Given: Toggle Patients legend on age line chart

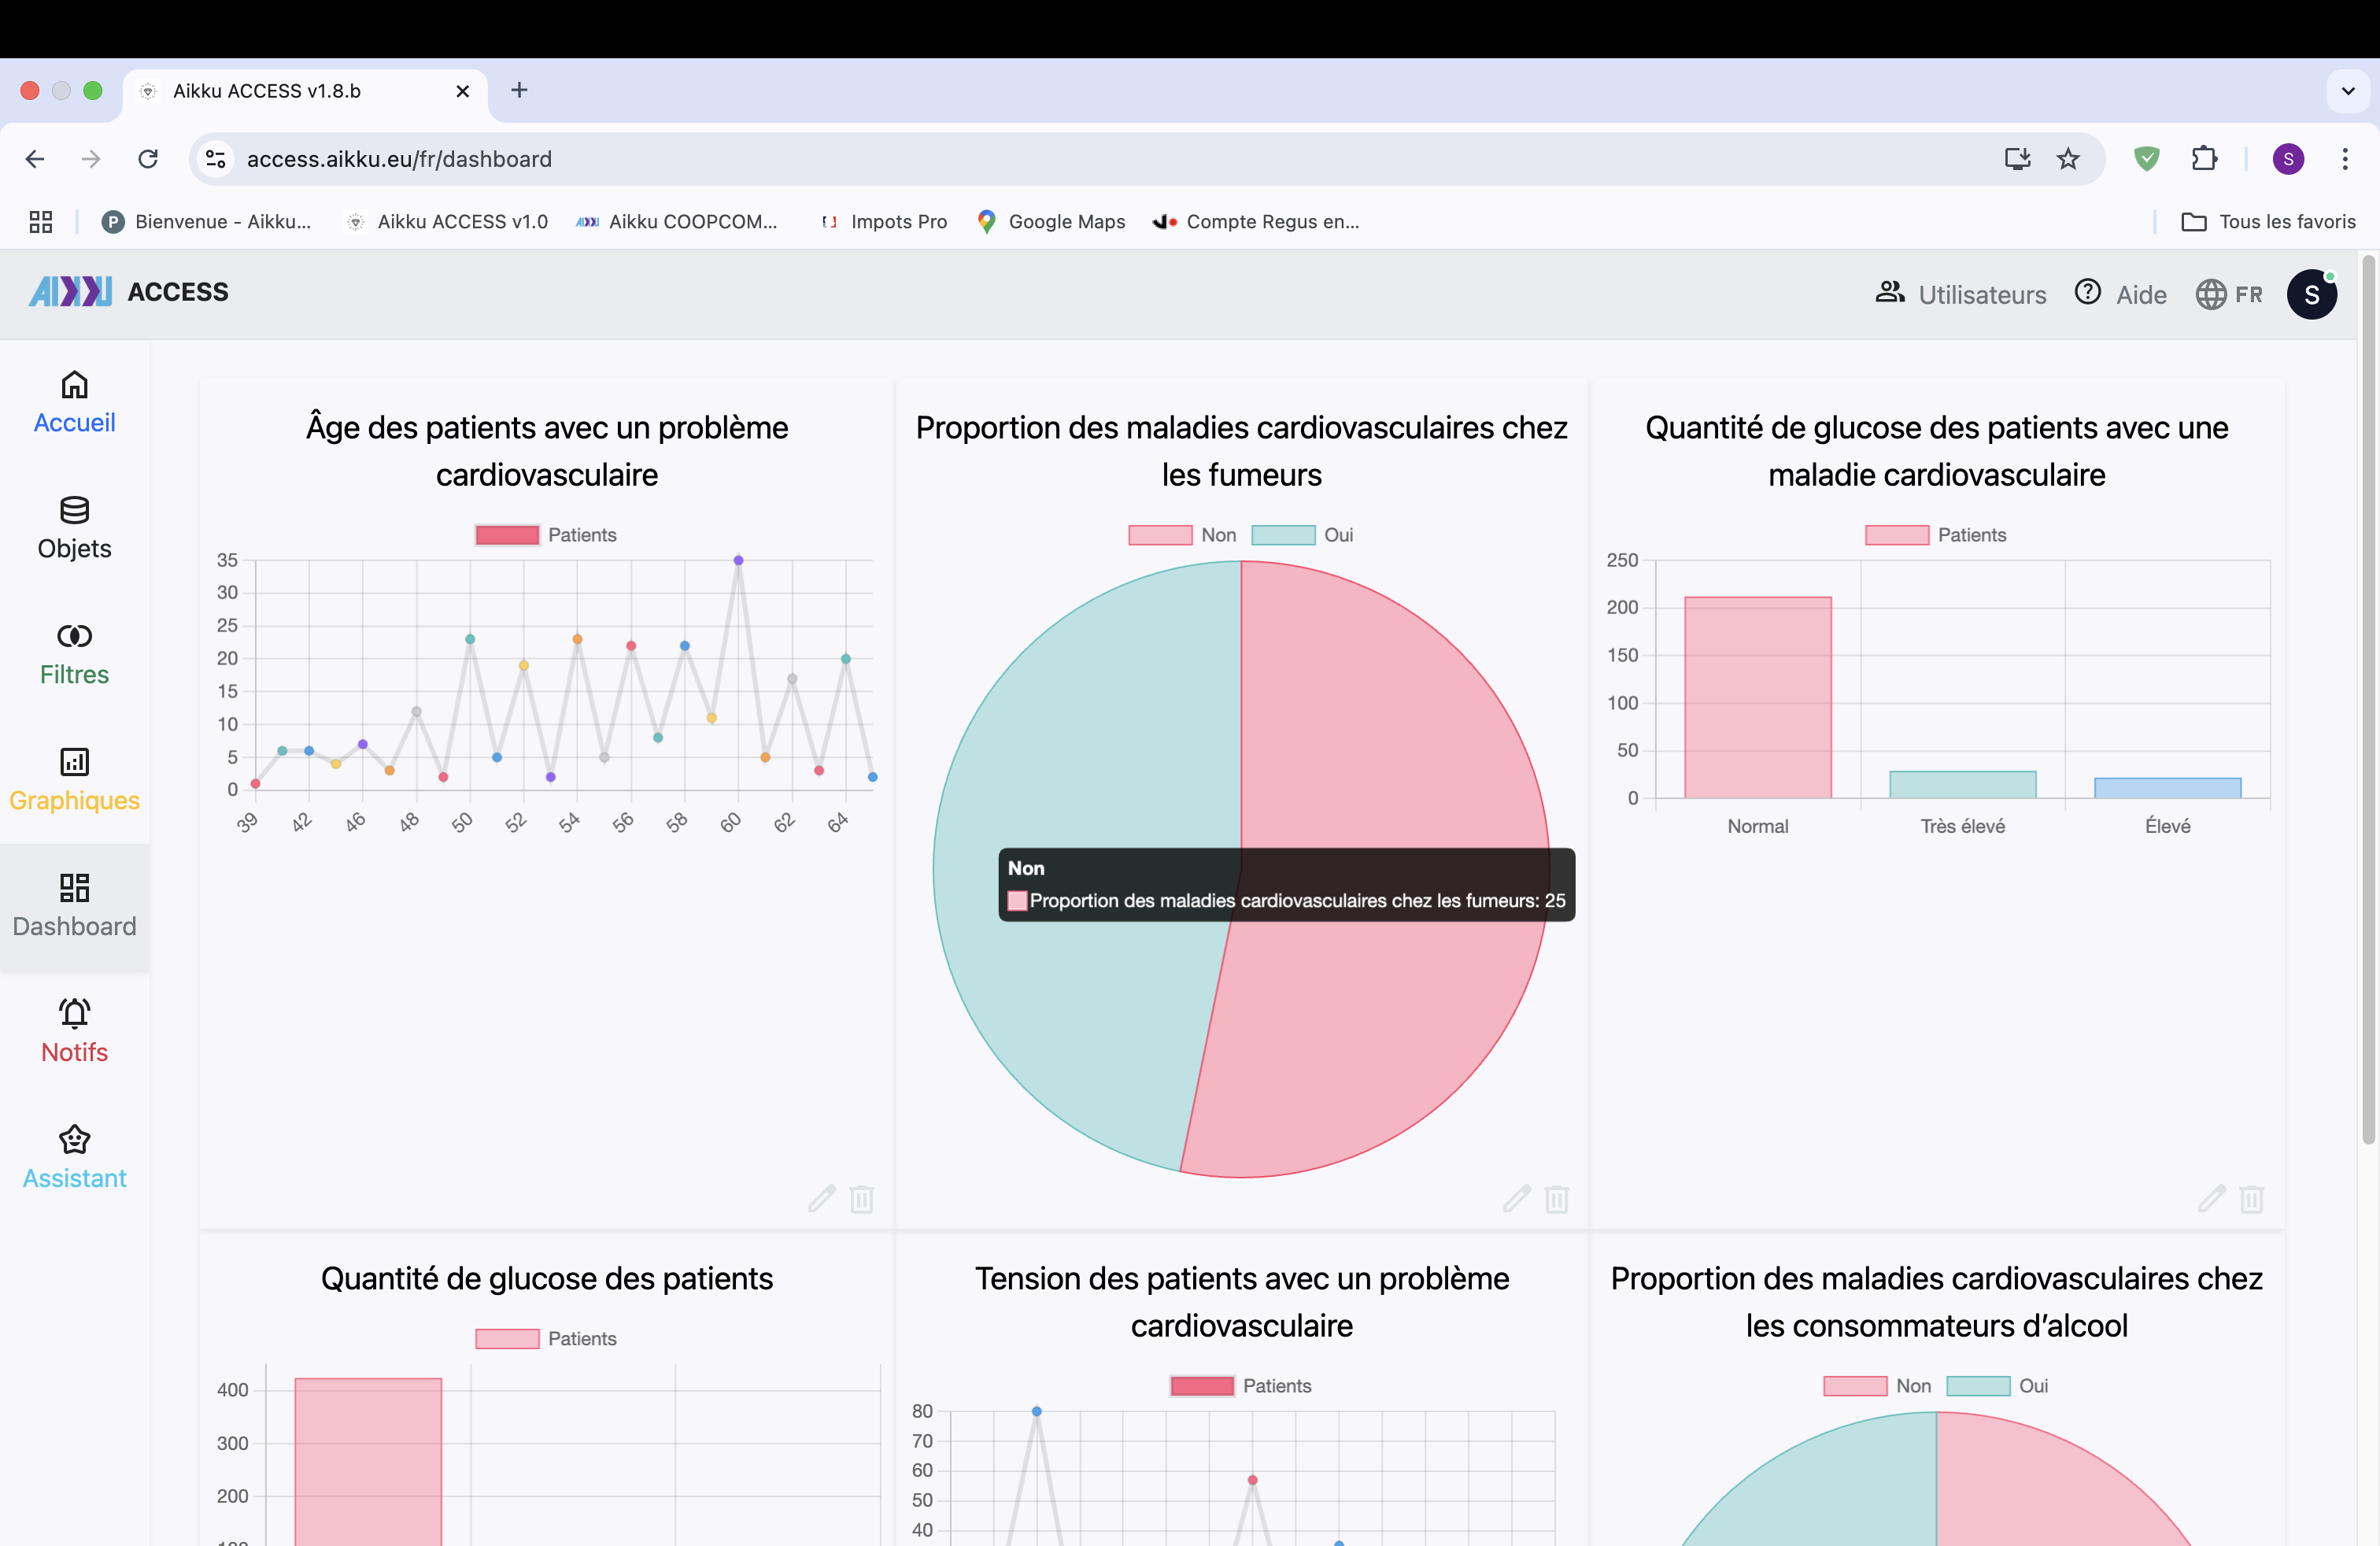Looking at the screenshot, I should 546,535.
